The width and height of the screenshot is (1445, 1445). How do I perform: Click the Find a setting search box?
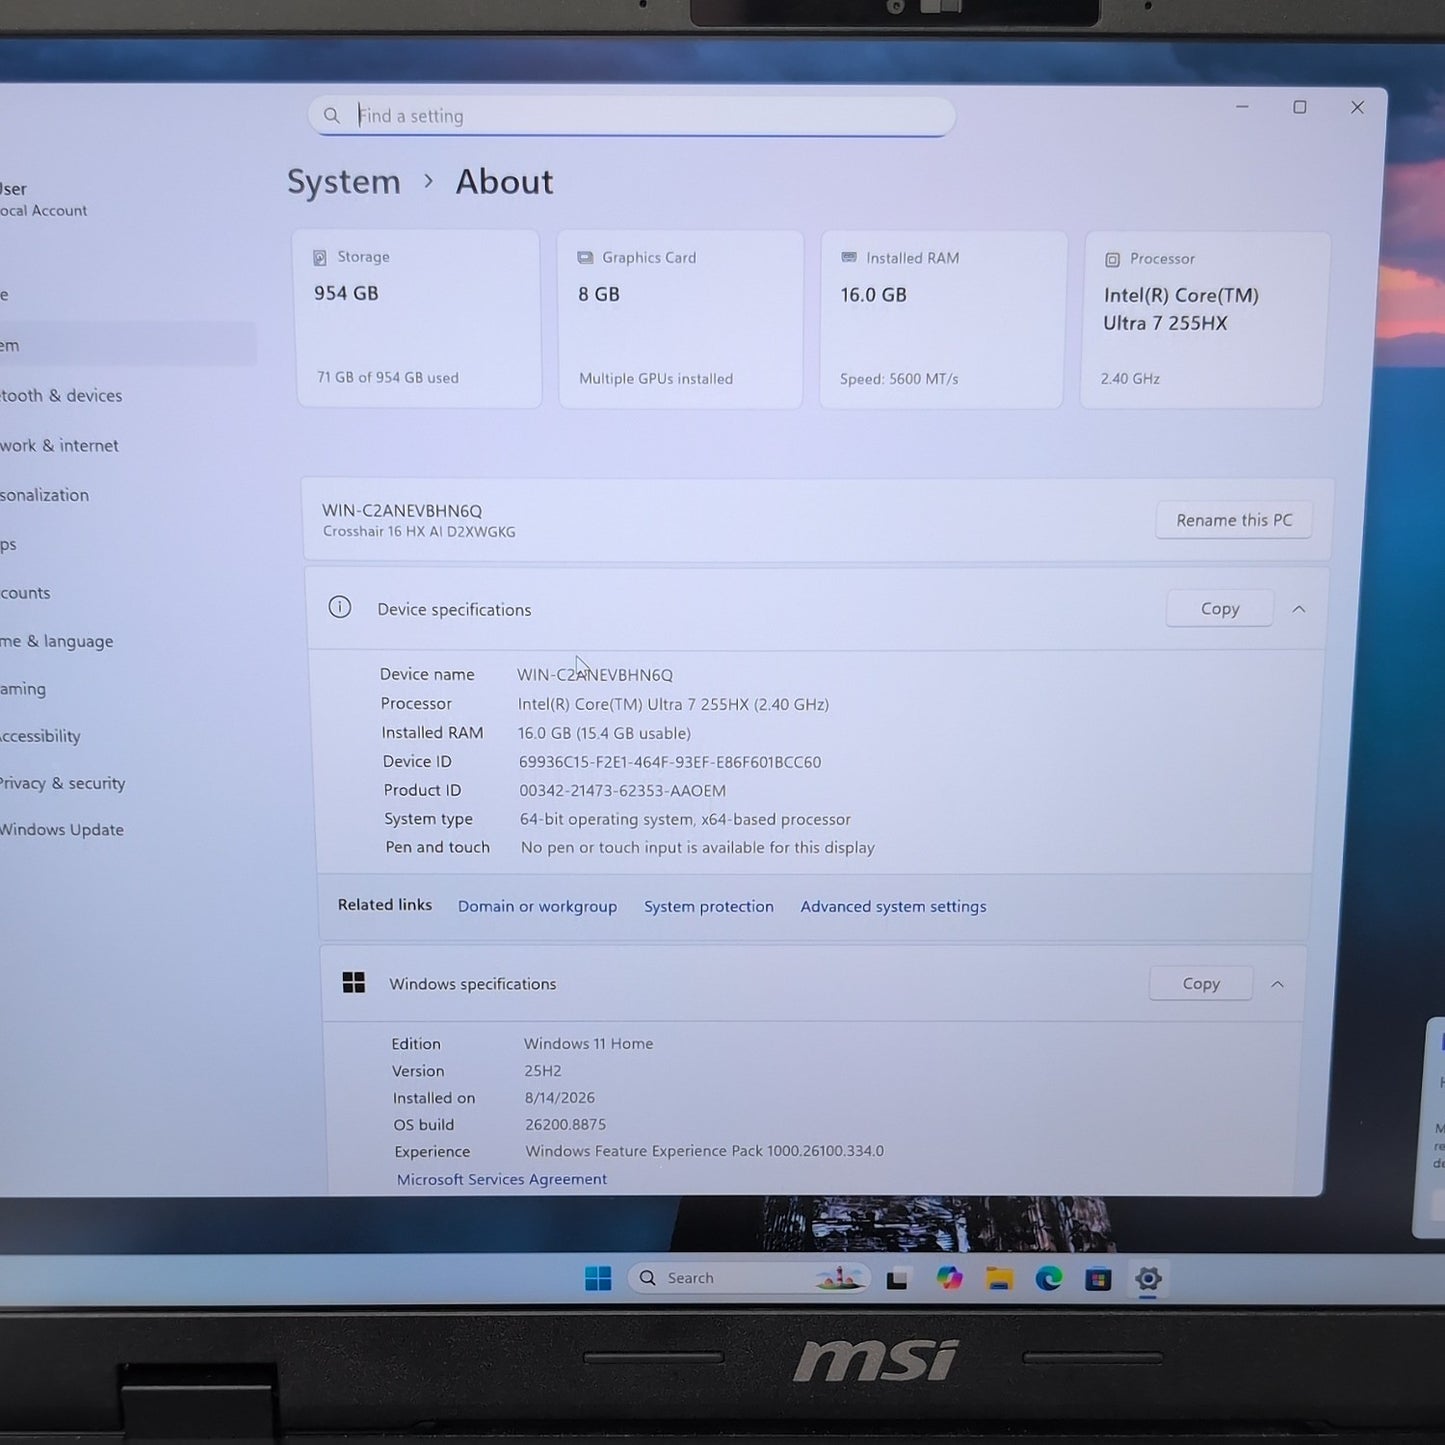pos(631,116)
